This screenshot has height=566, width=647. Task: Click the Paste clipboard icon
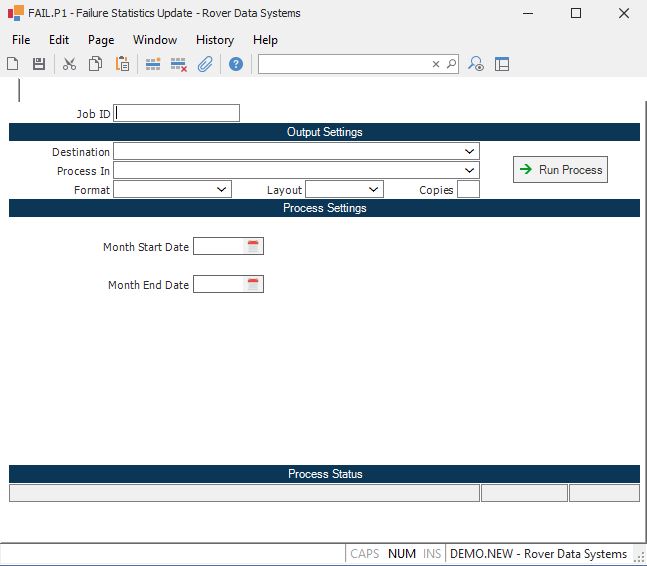point(122,64)
